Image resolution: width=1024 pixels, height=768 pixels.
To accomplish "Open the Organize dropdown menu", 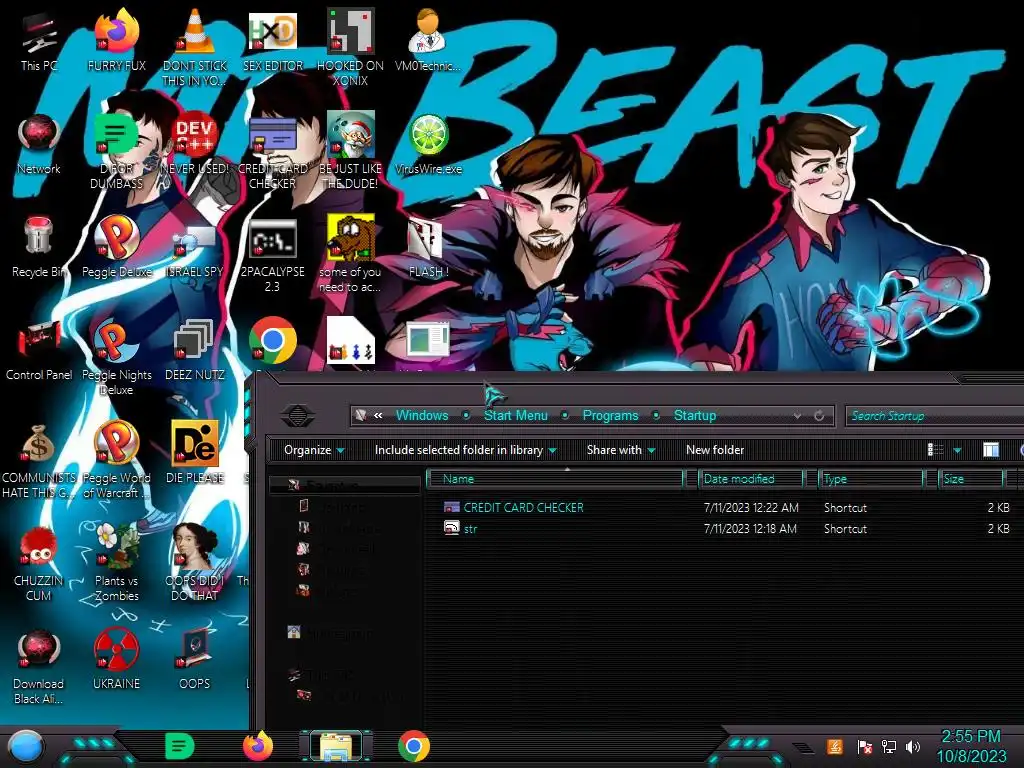I will click(314, 450).
